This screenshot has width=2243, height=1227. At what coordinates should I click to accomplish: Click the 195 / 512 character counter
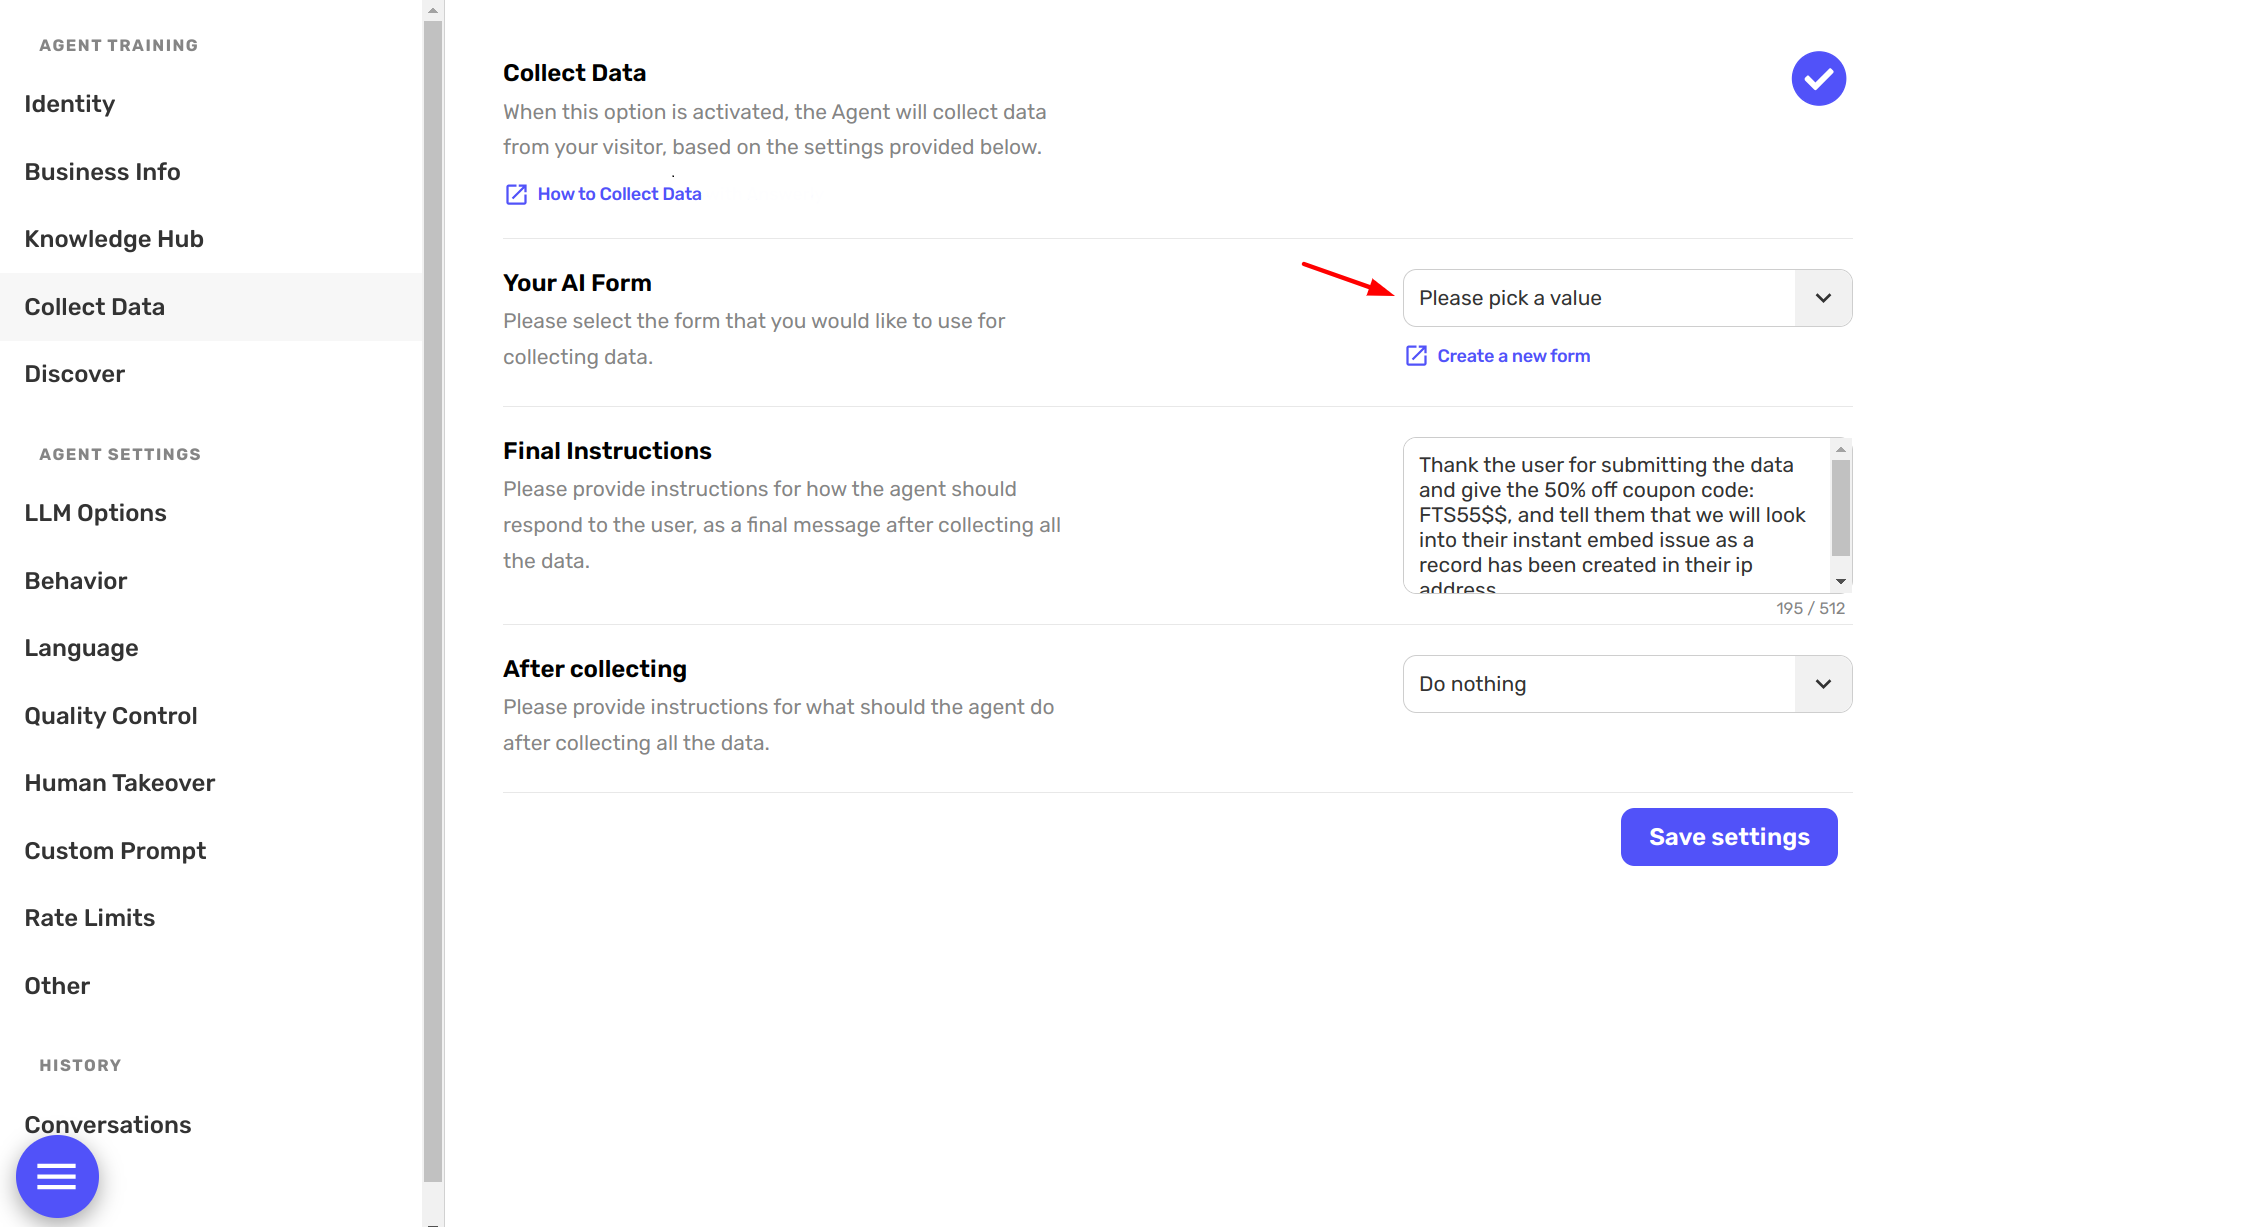point(1810,608)
